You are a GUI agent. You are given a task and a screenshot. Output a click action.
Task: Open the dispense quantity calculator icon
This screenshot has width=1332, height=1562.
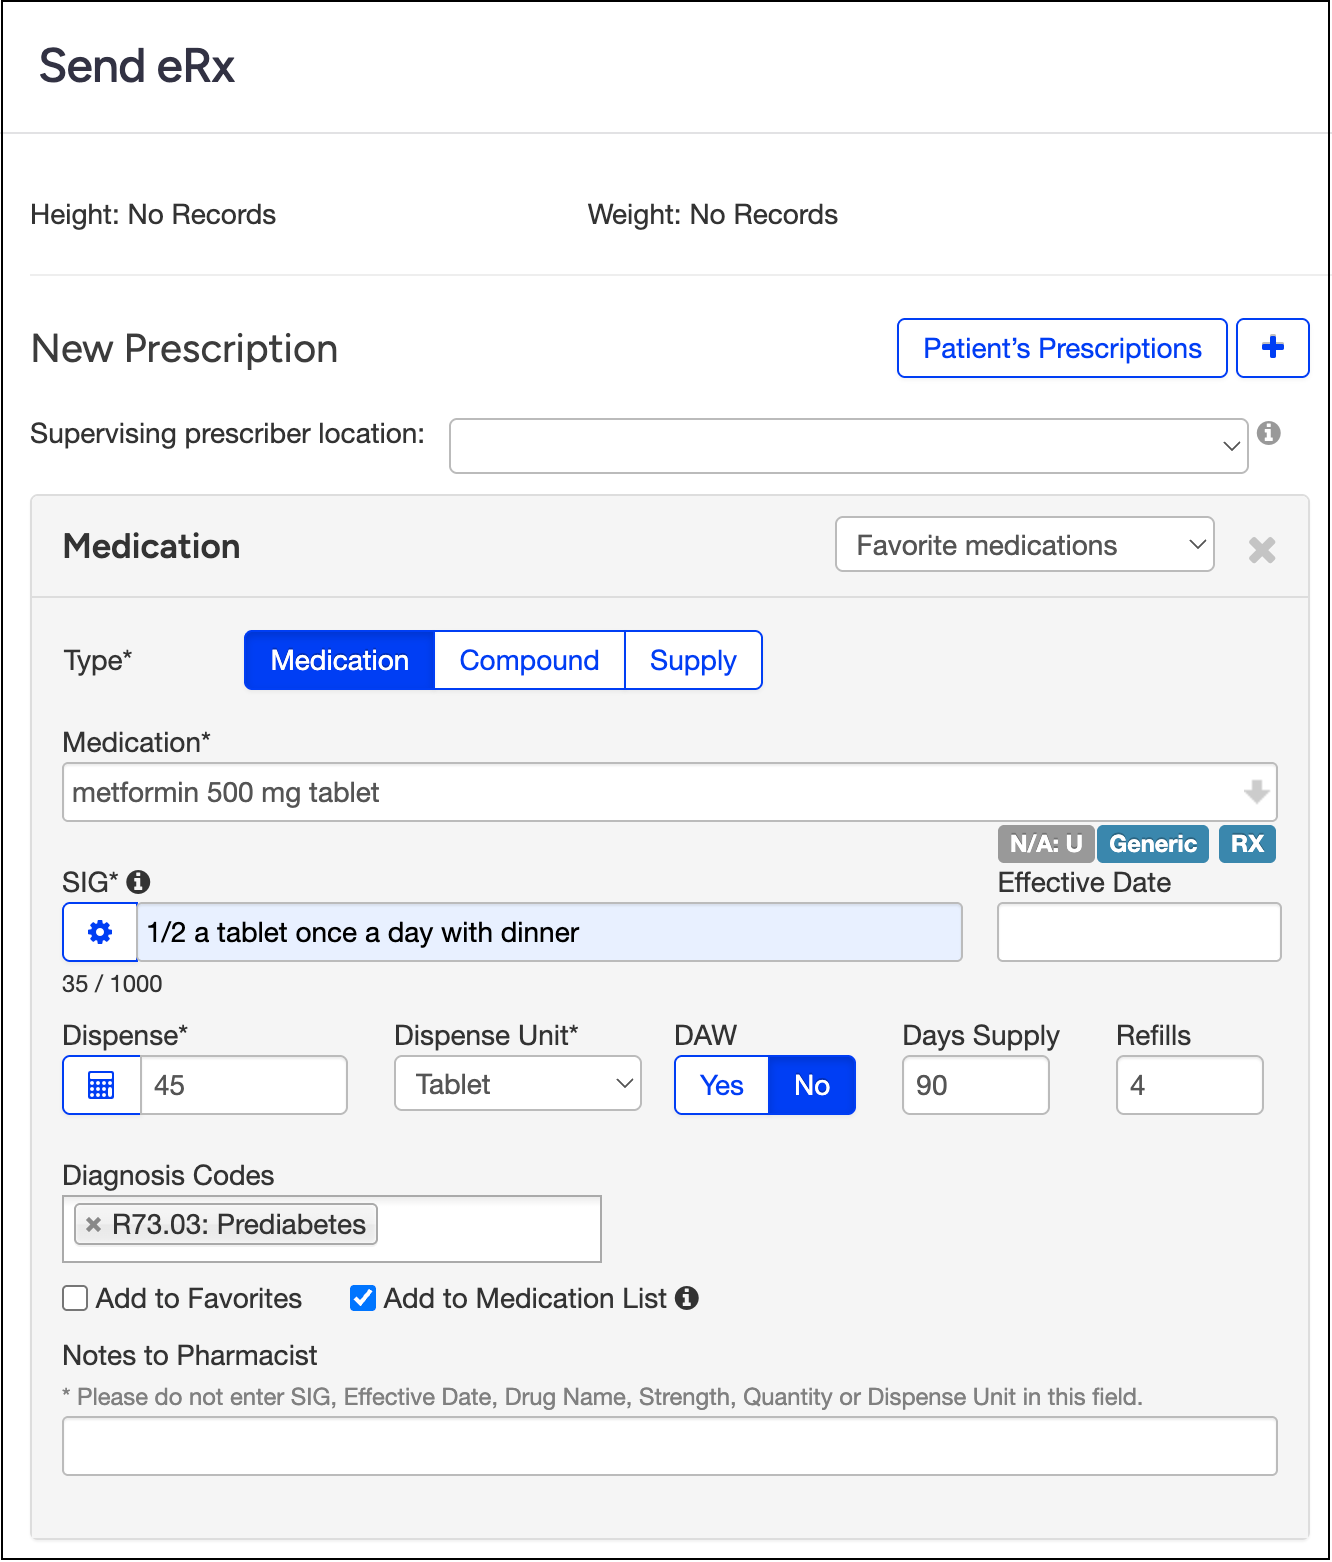[101, 1085]
